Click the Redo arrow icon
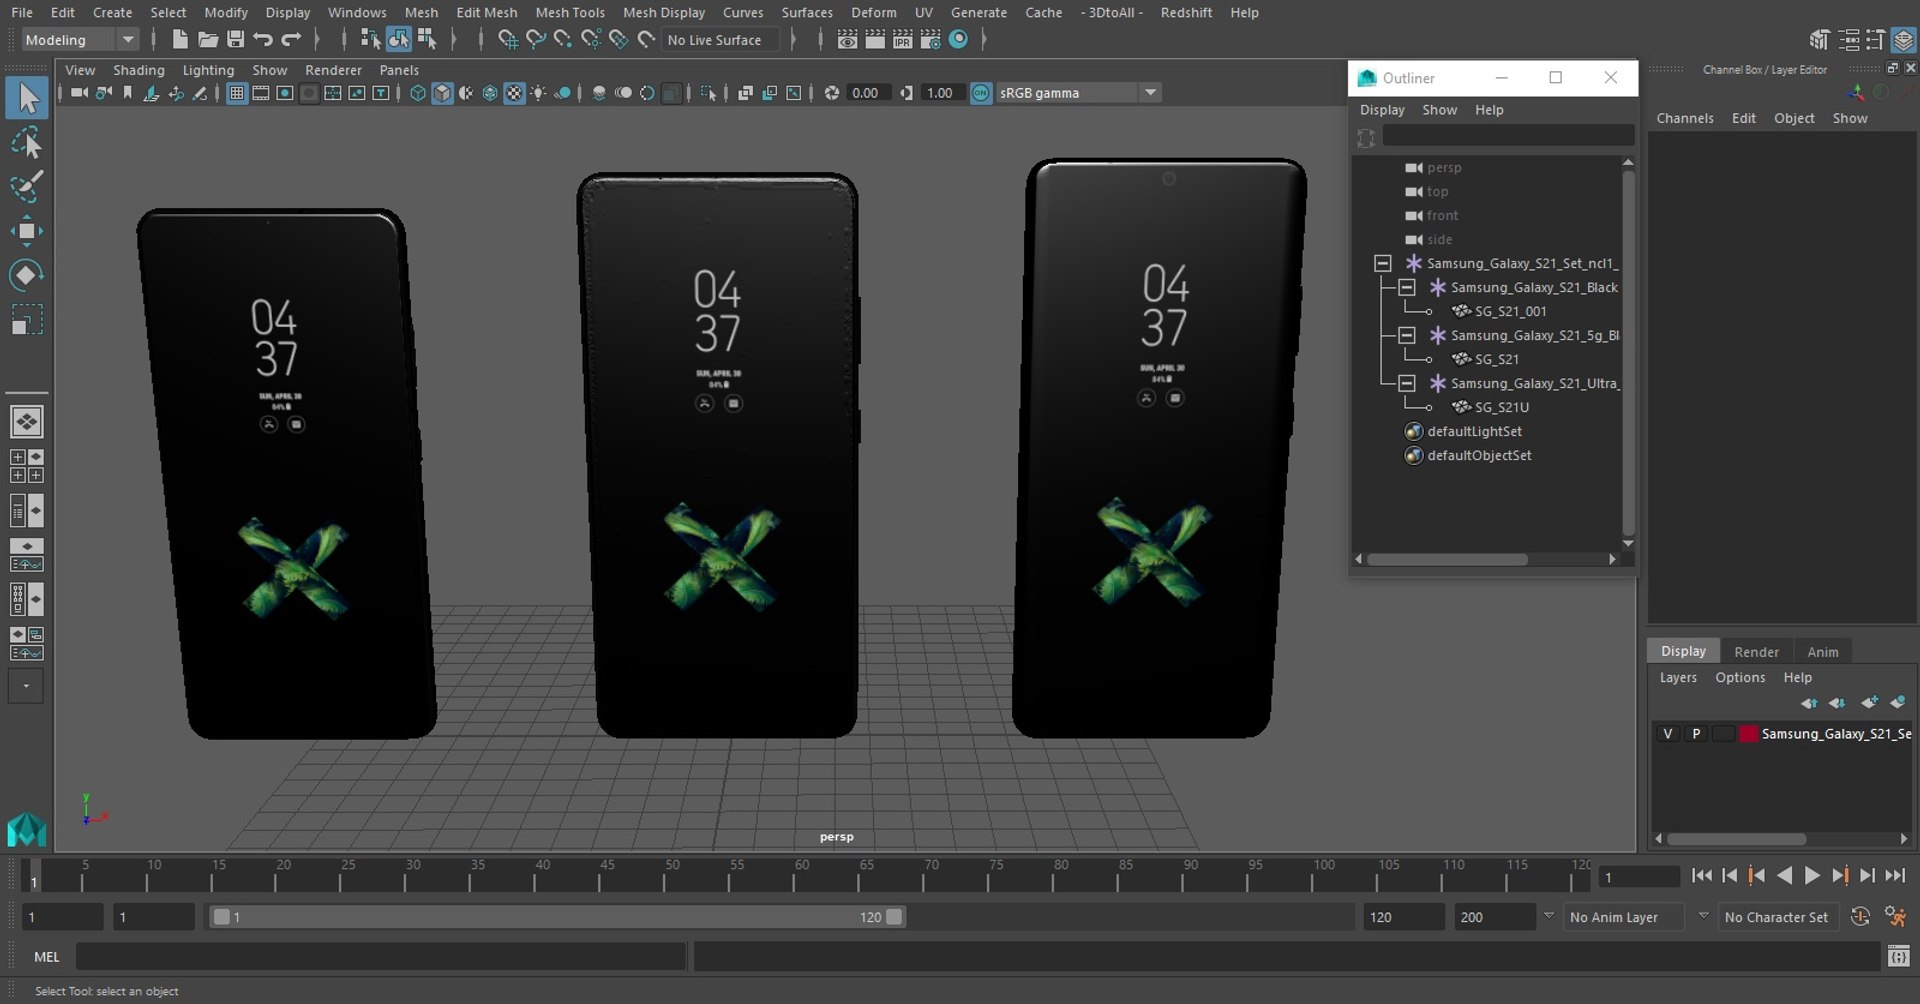 (291, 39)
